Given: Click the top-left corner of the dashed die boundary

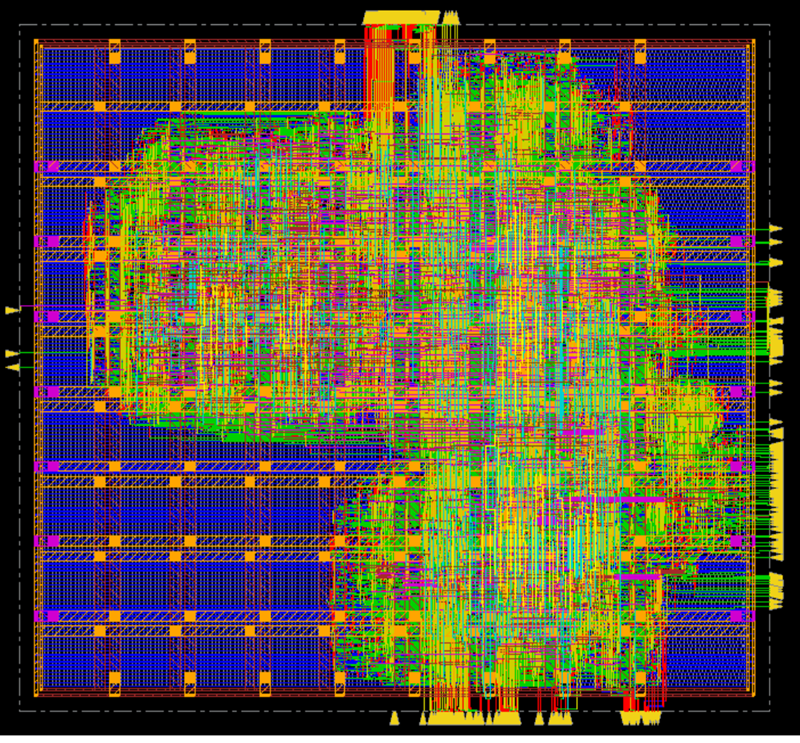Looking at the screenshot, I should (x=20, y=27).
